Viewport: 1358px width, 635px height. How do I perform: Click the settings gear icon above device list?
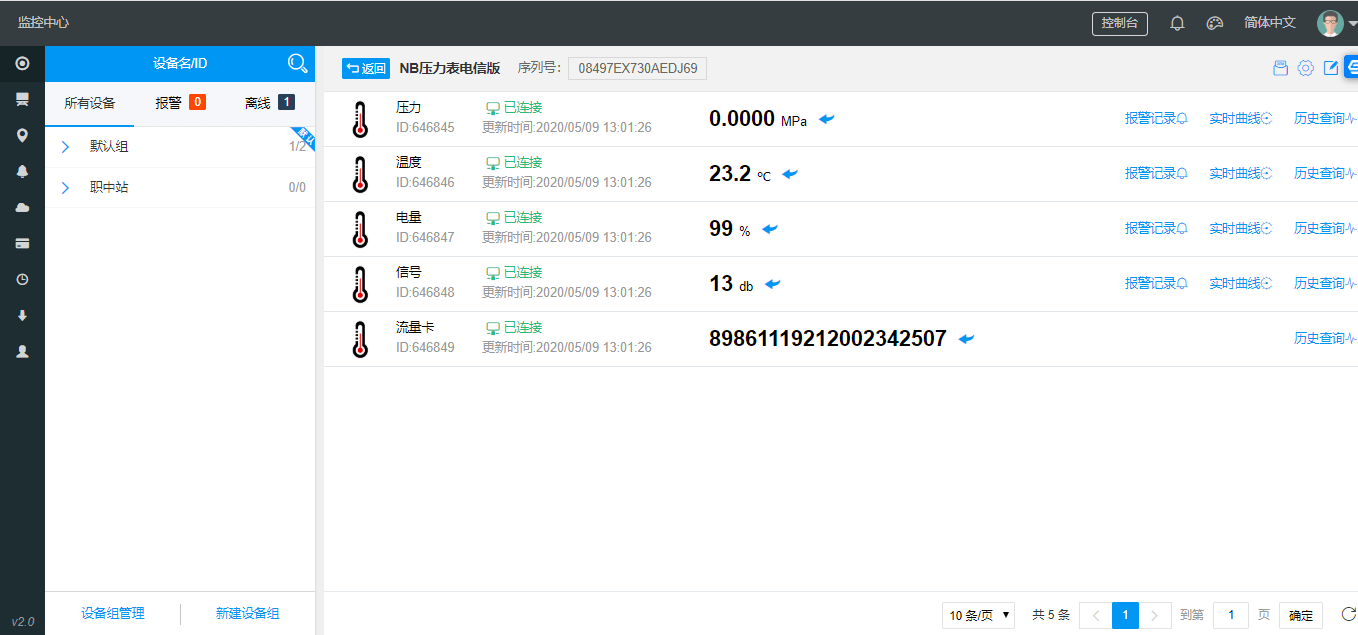coord(1305,67)
